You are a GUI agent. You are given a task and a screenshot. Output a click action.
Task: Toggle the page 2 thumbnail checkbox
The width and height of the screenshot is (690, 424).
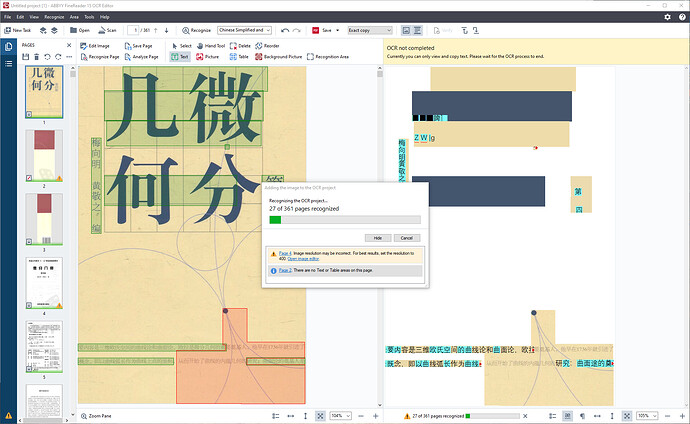coord(29,178)
